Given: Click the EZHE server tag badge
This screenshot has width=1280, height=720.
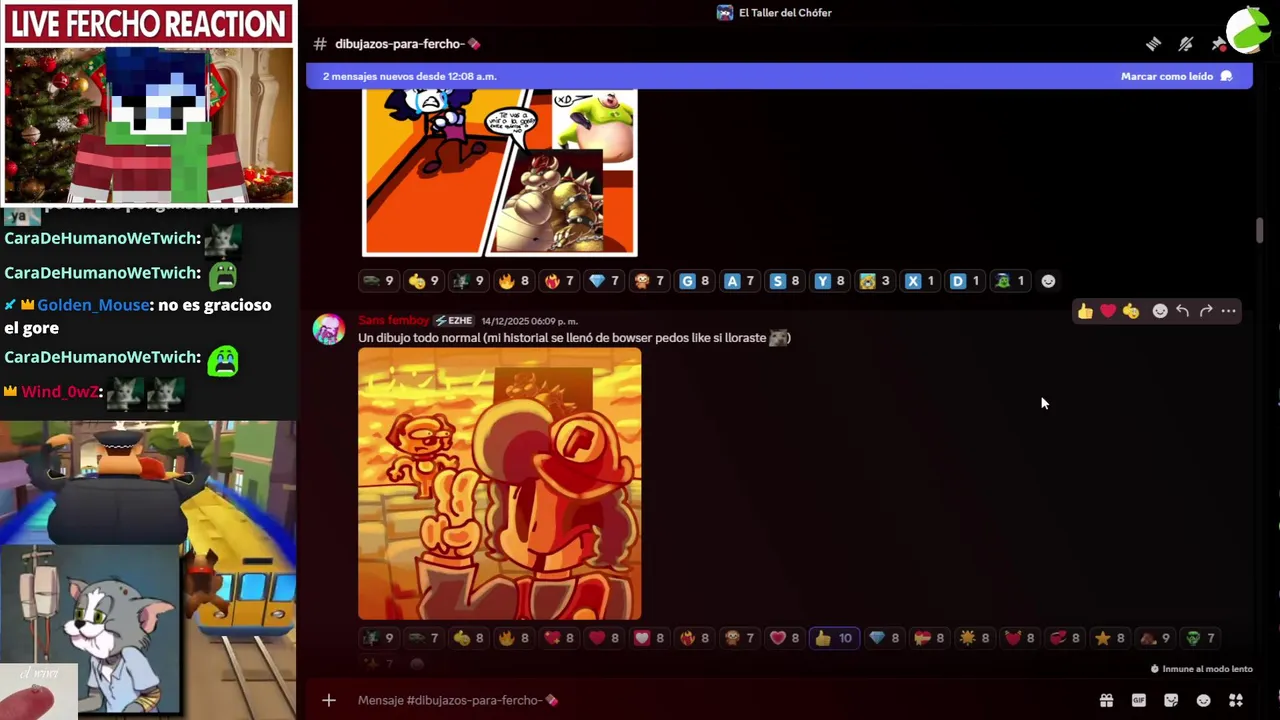Looking at the screenshot, I should coord(454,321).
